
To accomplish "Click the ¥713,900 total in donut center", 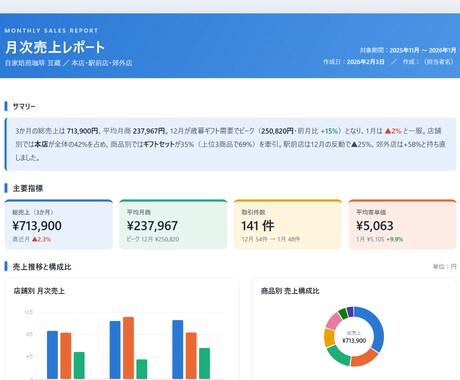I will (x=354, y=340).
